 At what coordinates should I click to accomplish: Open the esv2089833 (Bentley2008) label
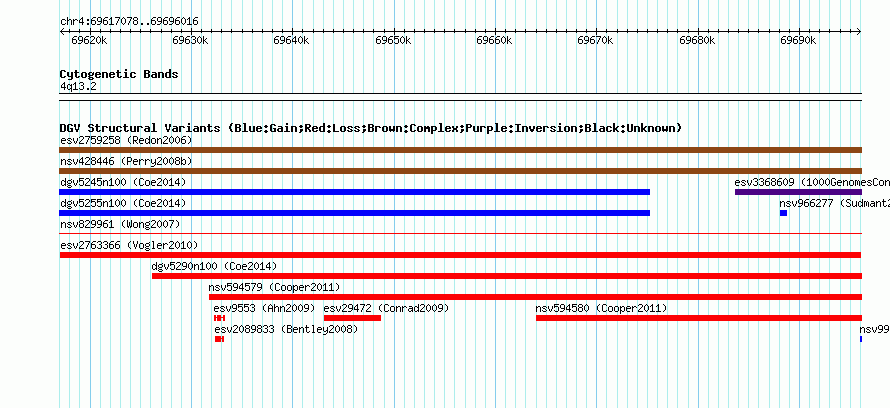click(x=286, y=329)
